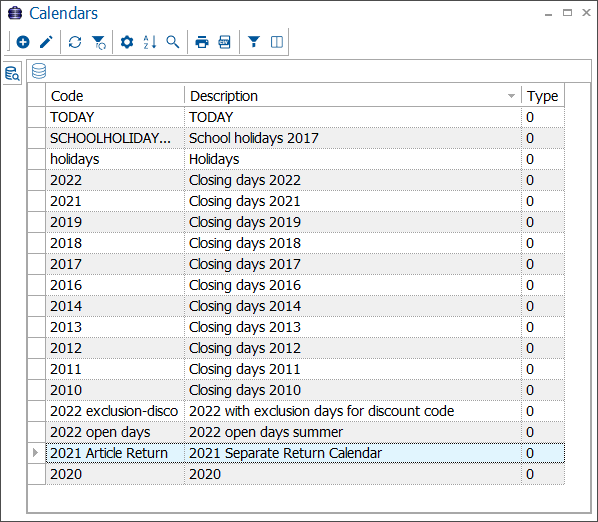Click the Calendars app icon in title bar
The height and width of the screenshot is (522, 598).
(15, 13)
